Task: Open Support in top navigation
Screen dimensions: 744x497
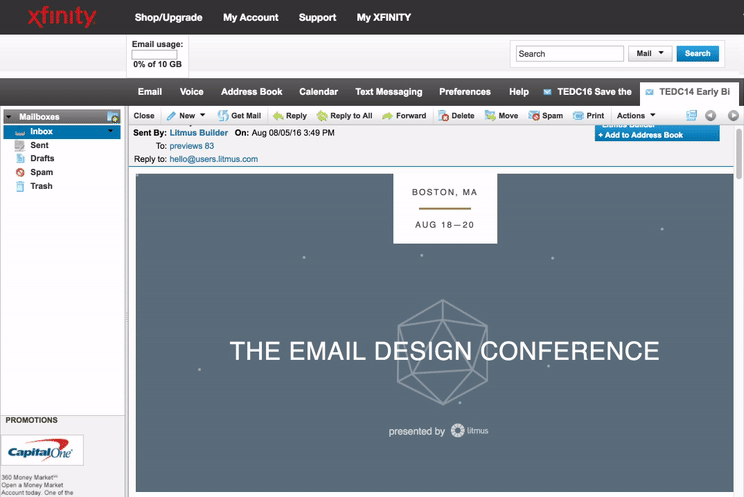Action: coord(317,18)
